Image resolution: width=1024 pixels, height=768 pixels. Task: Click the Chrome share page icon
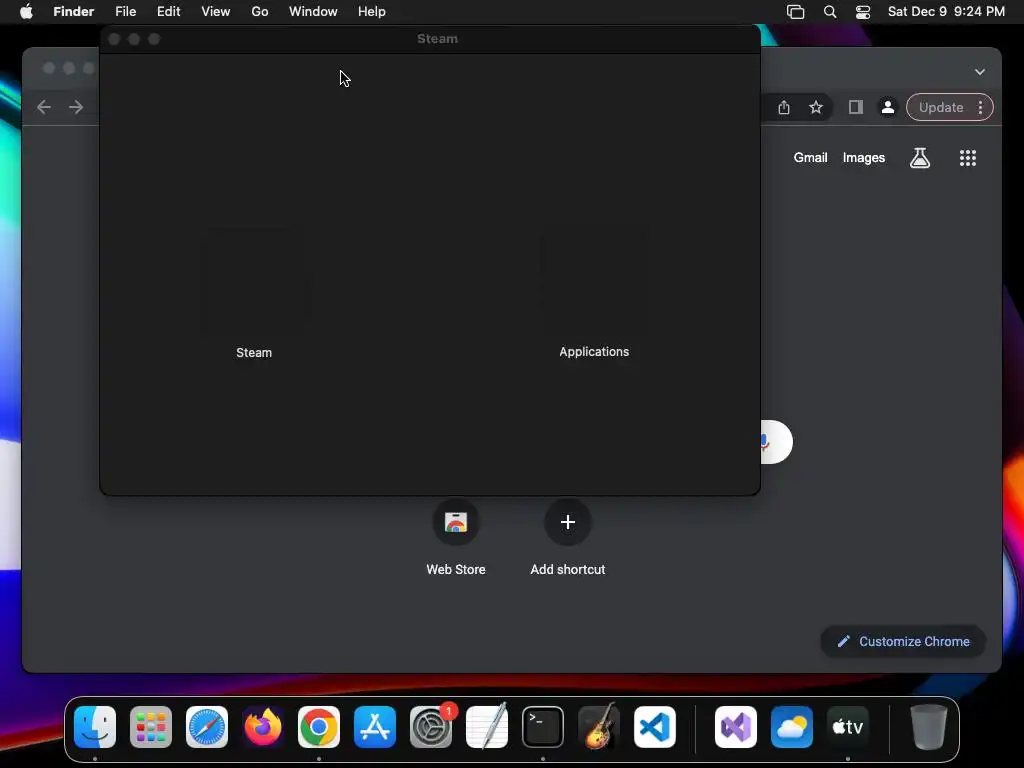coord(784,108)
